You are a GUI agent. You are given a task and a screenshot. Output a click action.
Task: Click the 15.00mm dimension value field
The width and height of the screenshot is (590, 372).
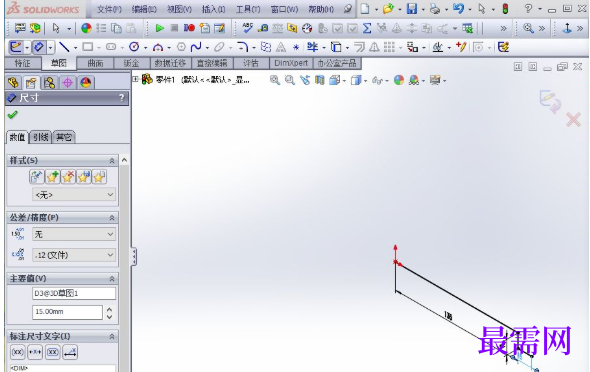(x=67, y=312)
